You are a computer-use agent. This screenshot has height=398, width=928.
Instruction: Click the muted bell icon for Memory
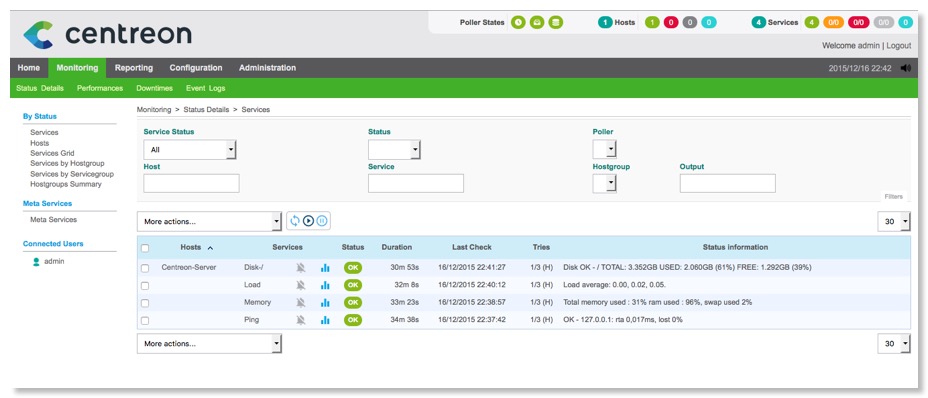point(301,303)
